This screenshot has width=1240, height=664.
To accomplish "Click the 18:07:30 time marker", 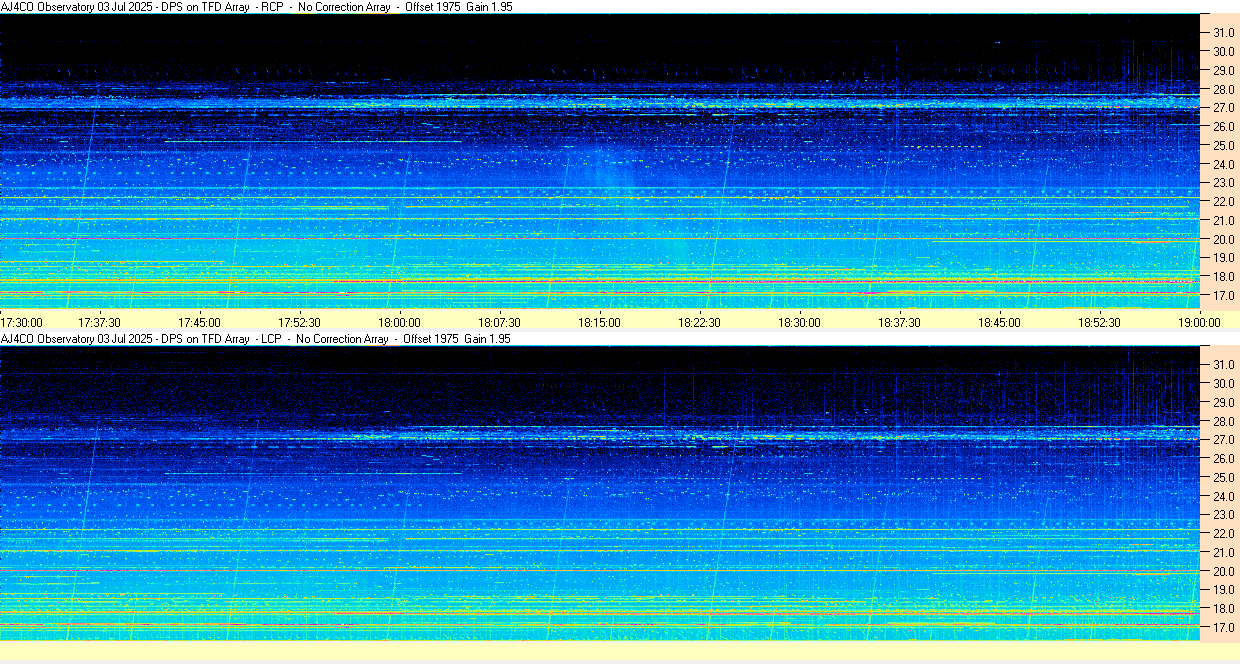I will point(499,322).
